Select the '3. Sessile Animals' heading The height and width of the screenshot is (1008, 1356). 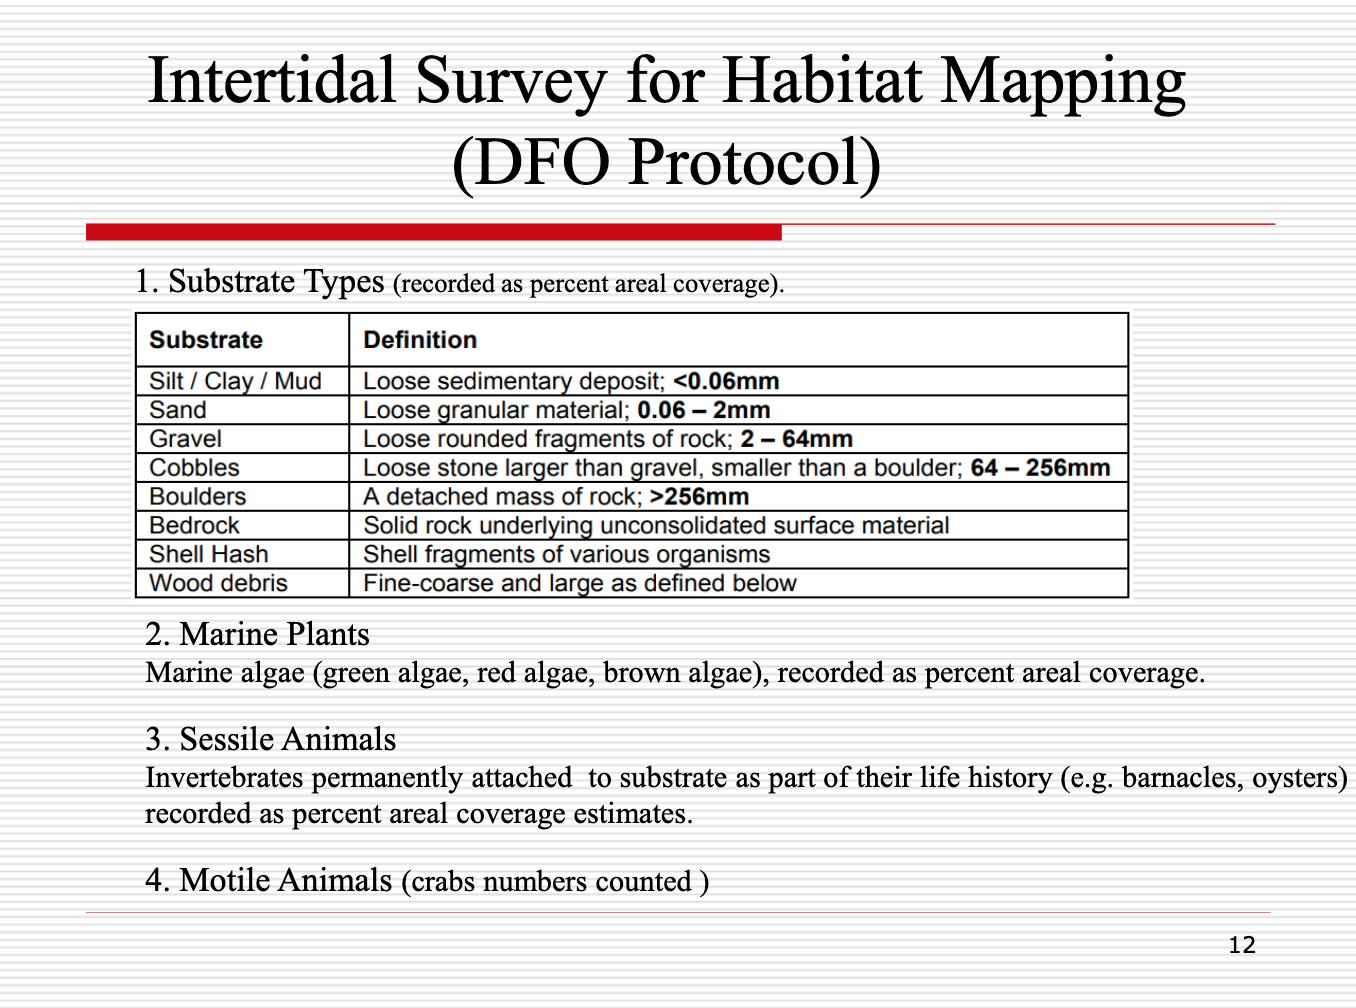[x=271, y=739]
